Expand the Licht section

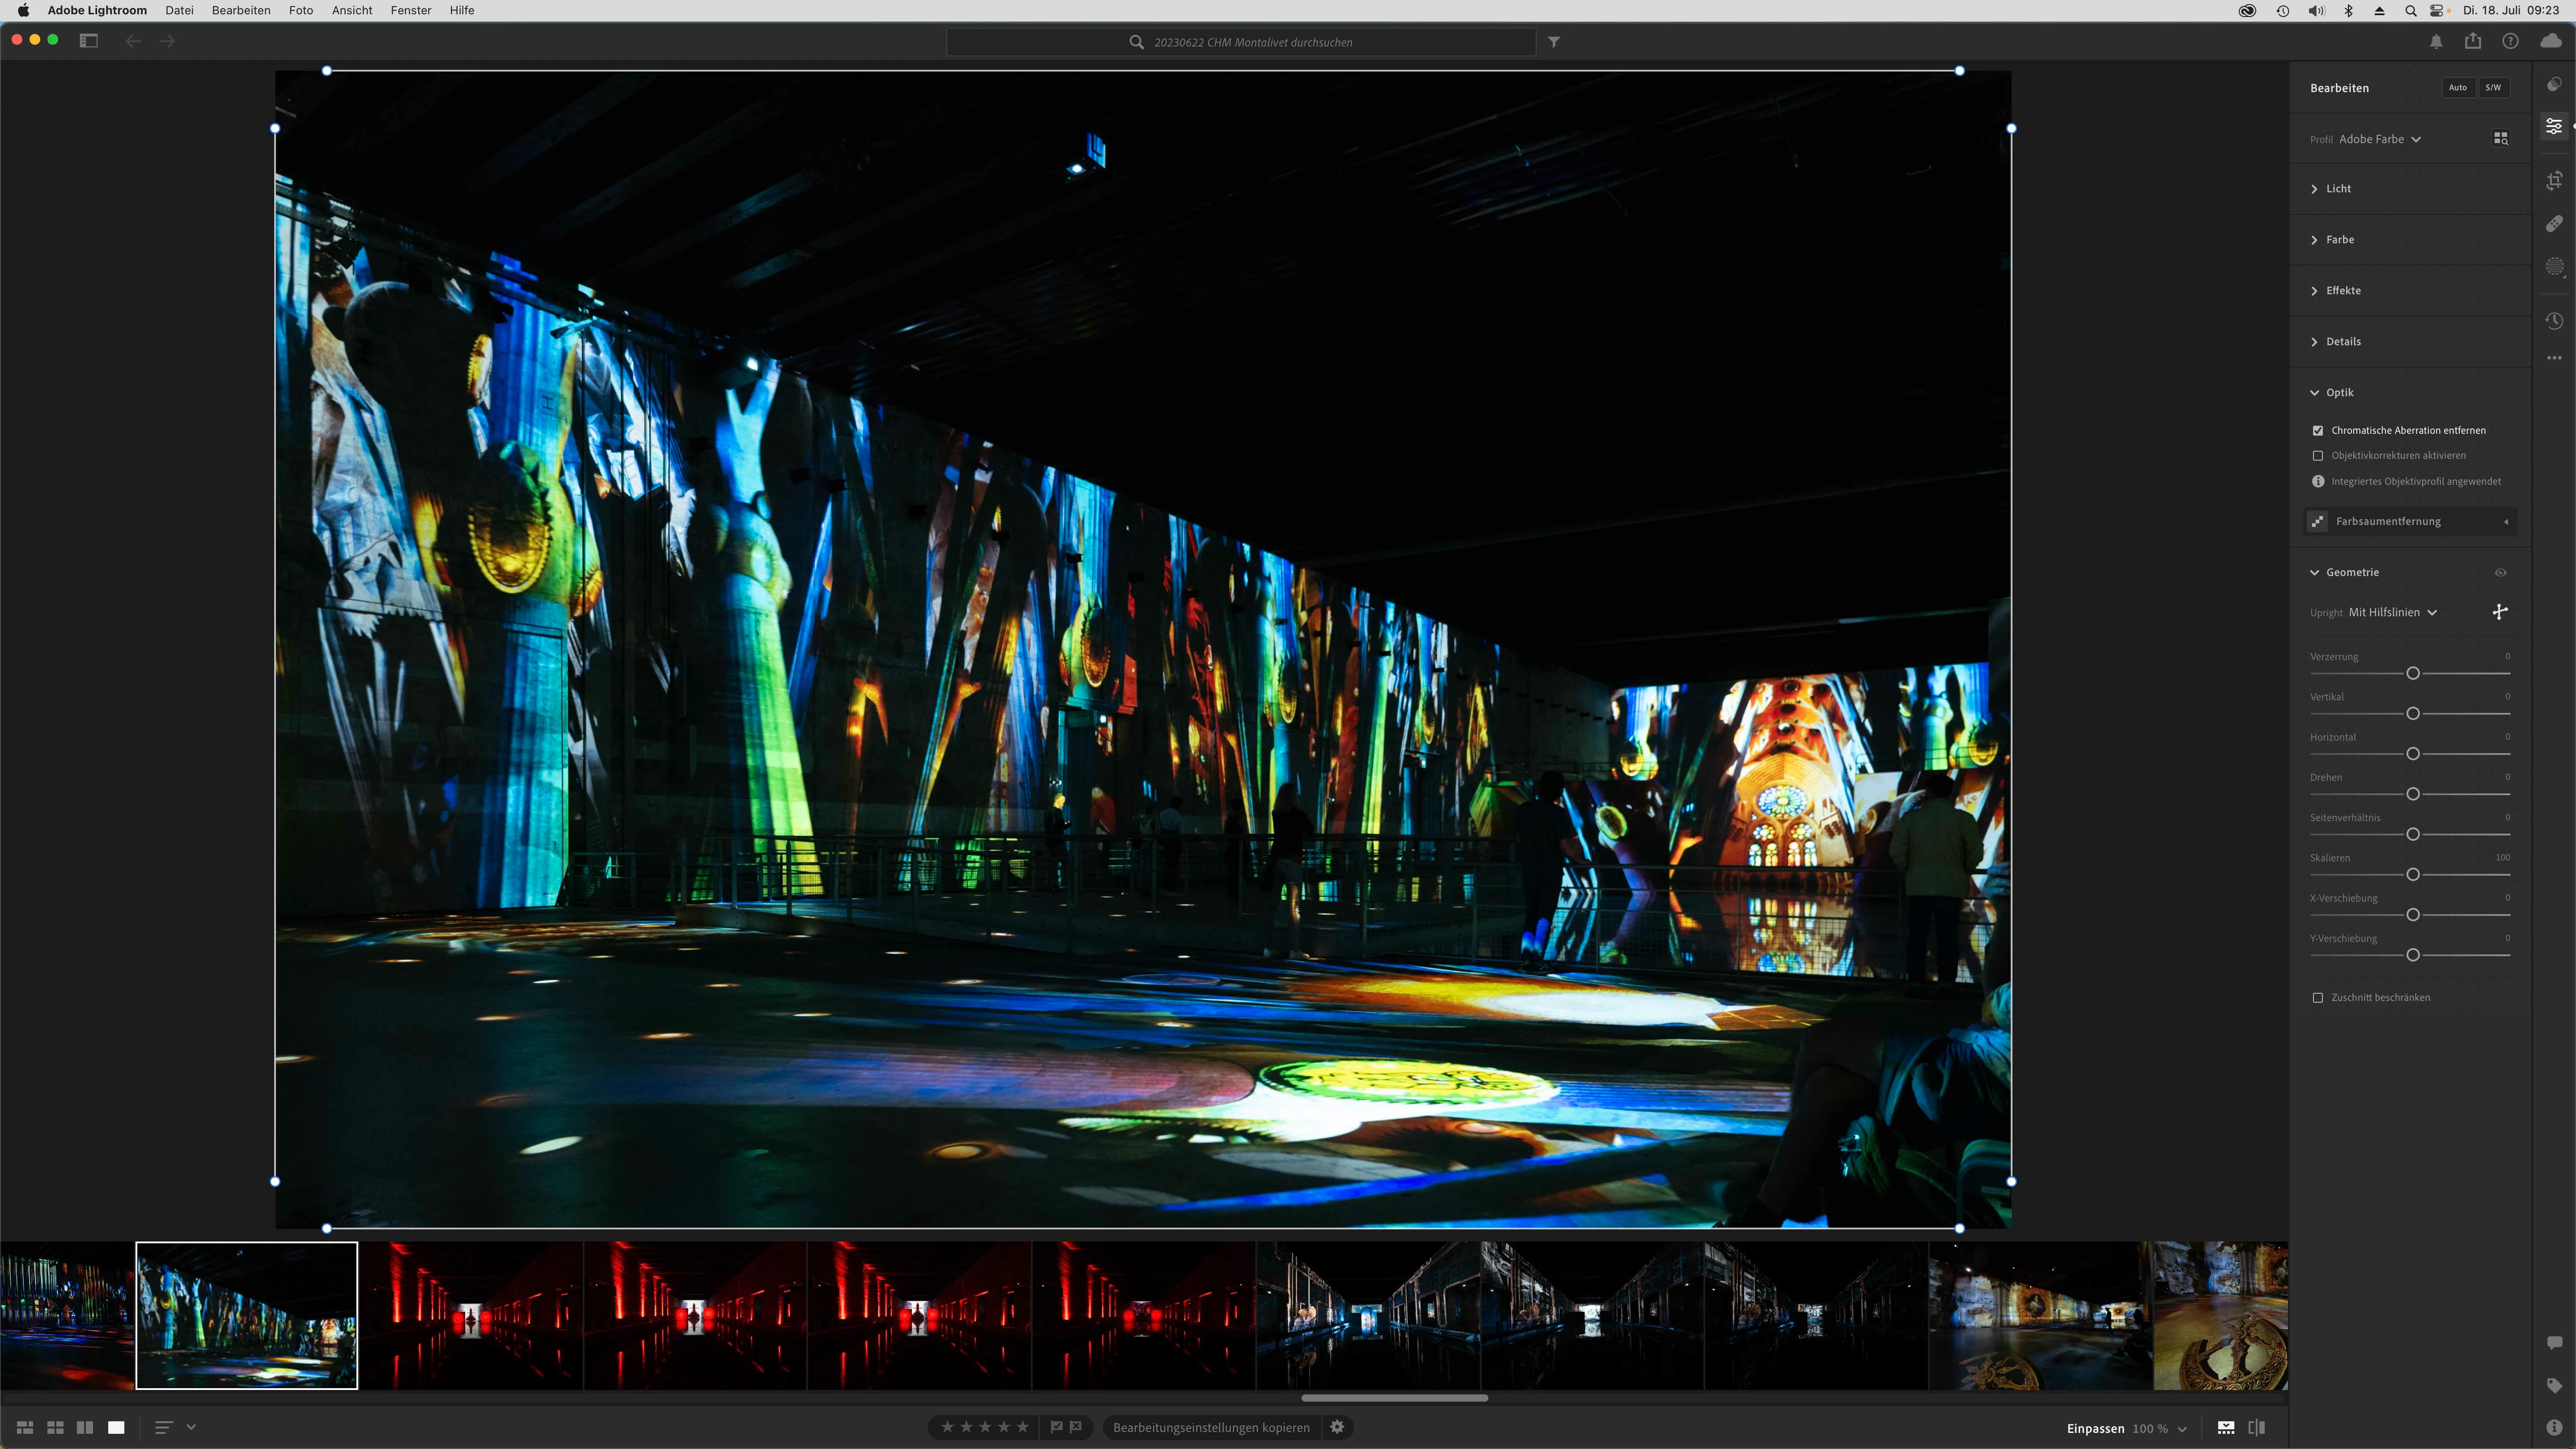(x=2338, y=189)
